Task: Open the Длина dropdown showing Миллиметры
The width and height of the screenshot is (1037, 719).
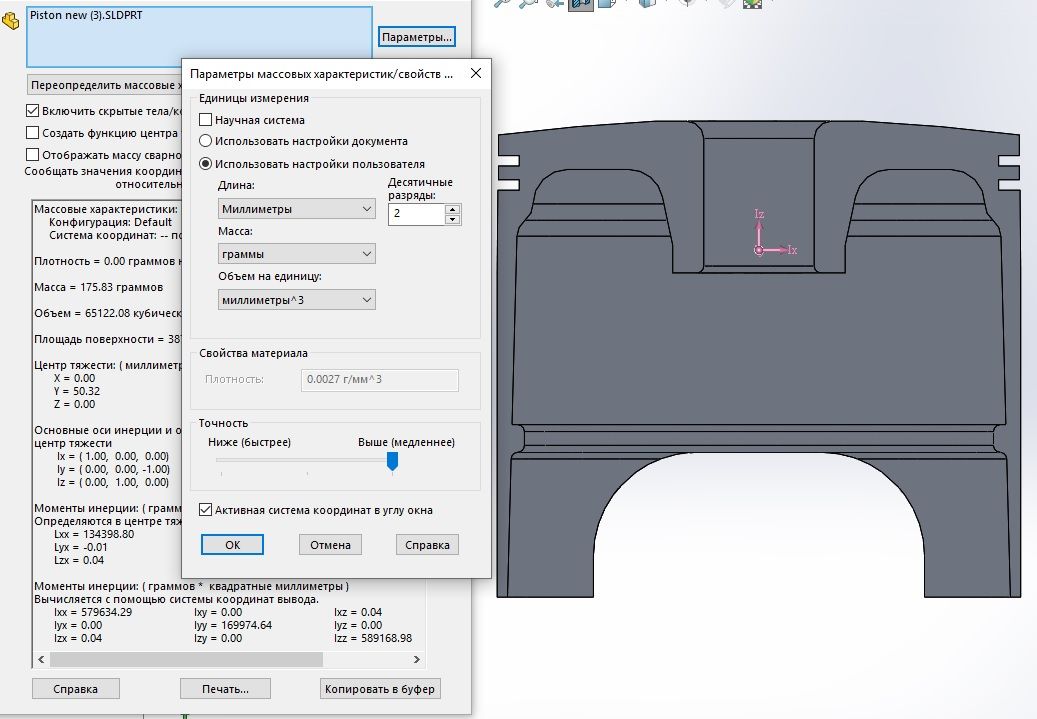Action: (296, 209)
